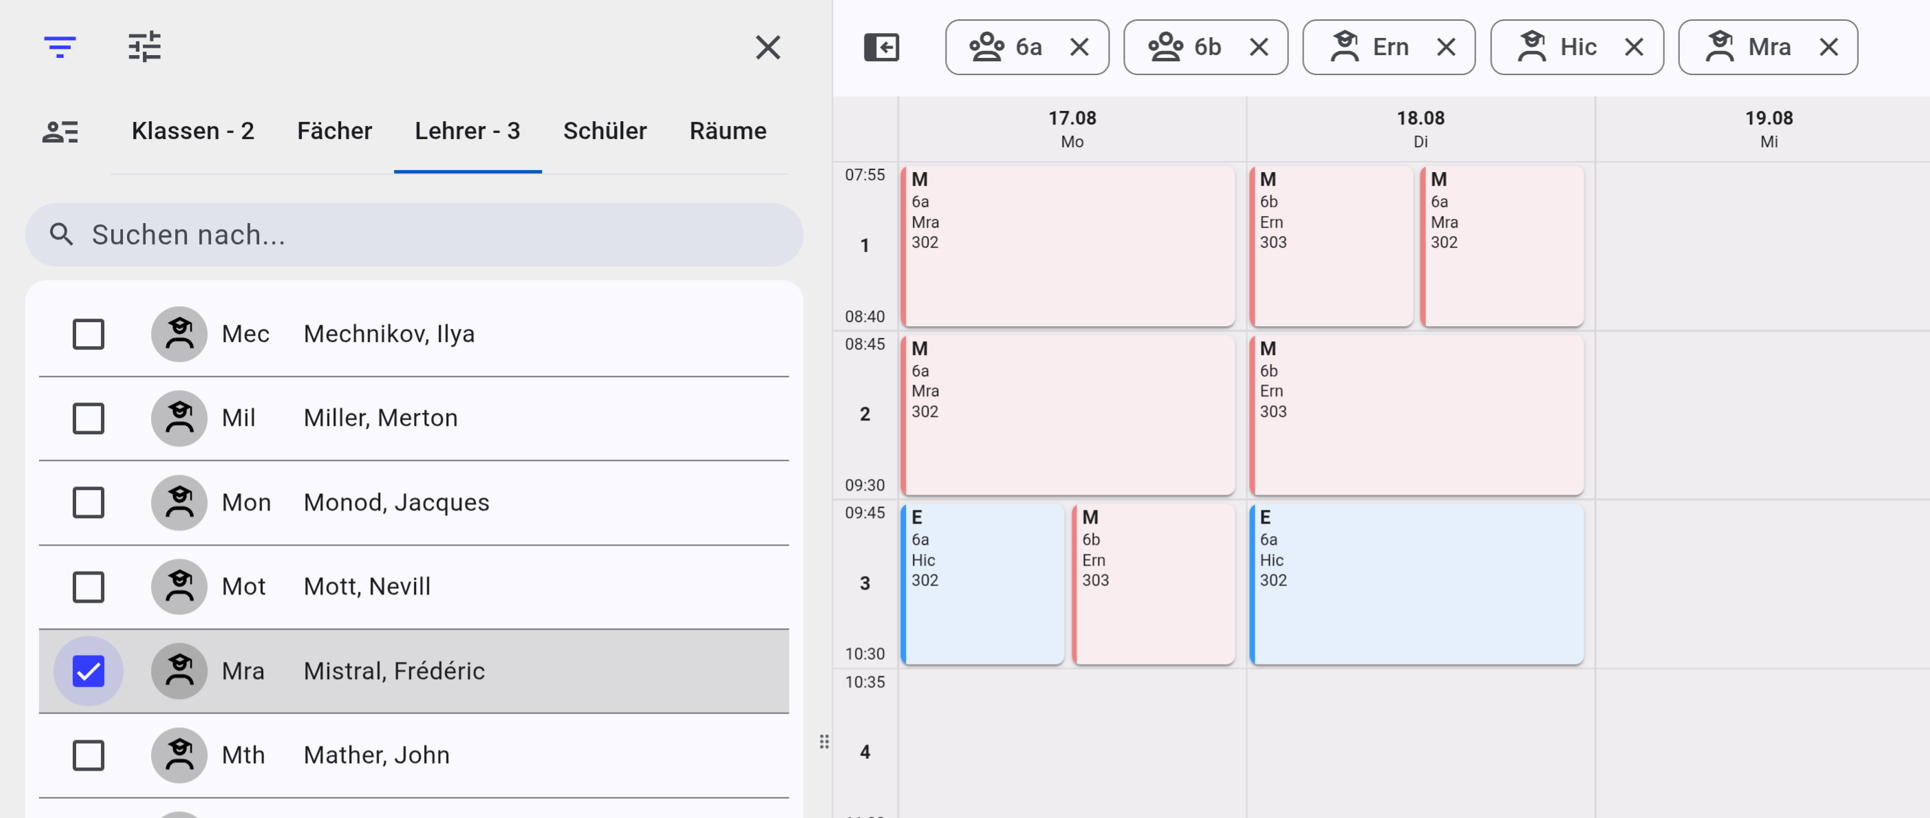Grab the panel divider drag handle

824,741
